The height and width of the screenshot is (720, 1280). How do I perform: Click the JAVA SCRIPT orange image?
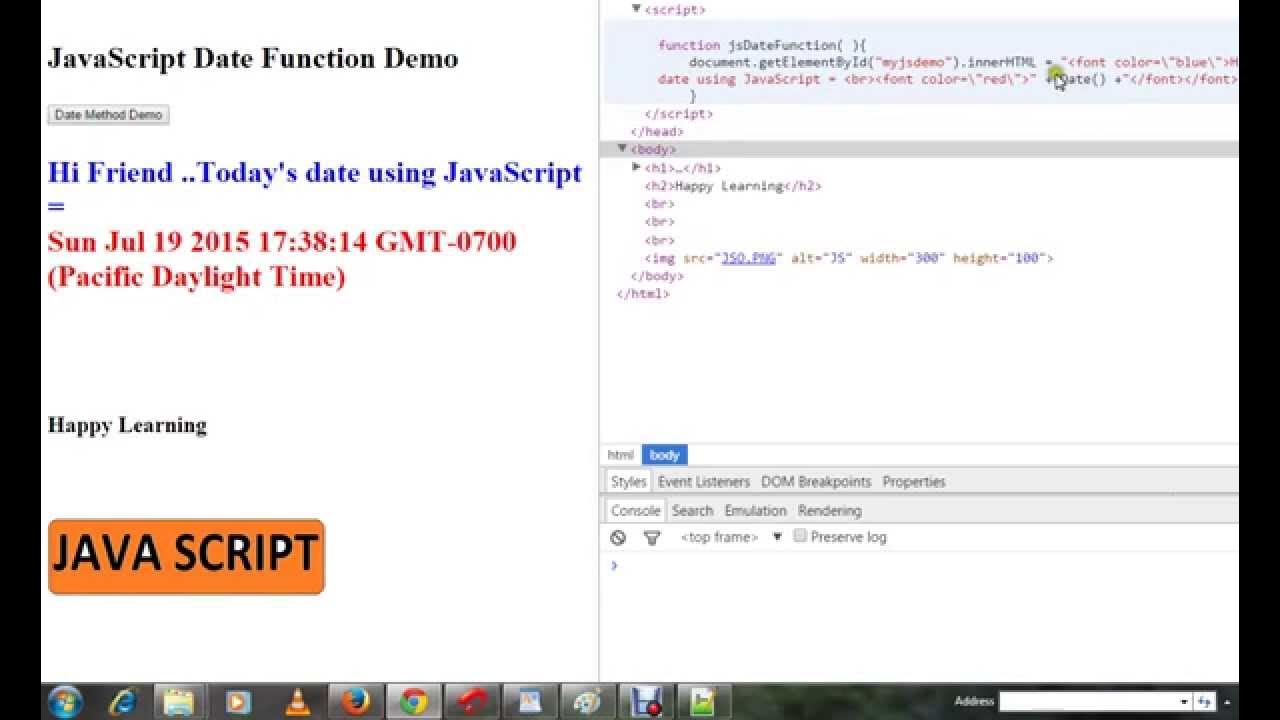186,556
